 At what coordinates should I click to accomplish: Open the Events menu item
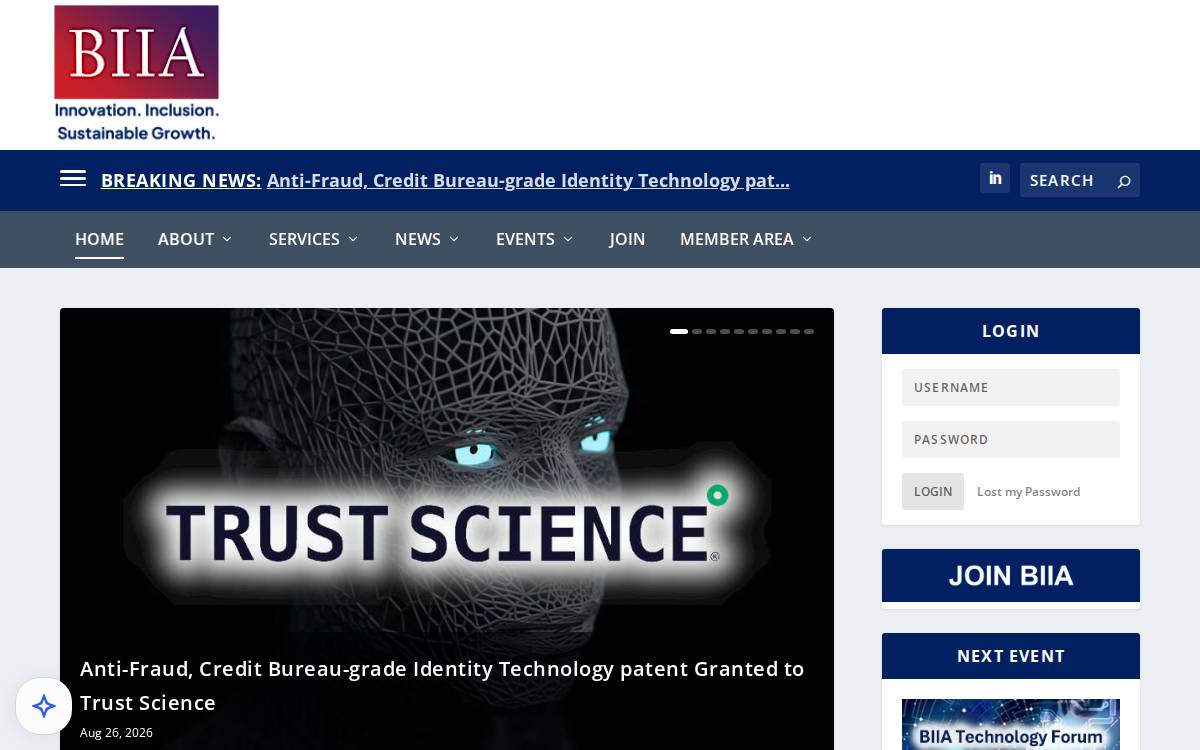525,239
